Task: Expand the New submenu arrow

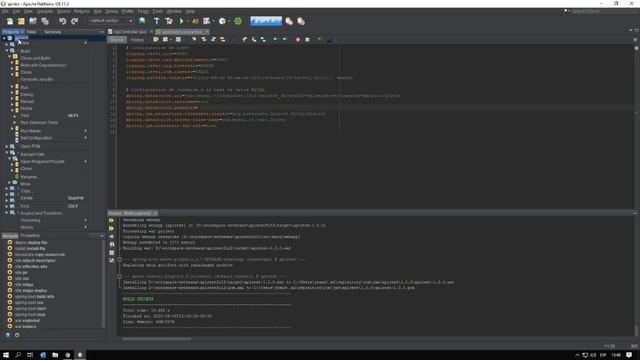Action: [x=85, y=43]
